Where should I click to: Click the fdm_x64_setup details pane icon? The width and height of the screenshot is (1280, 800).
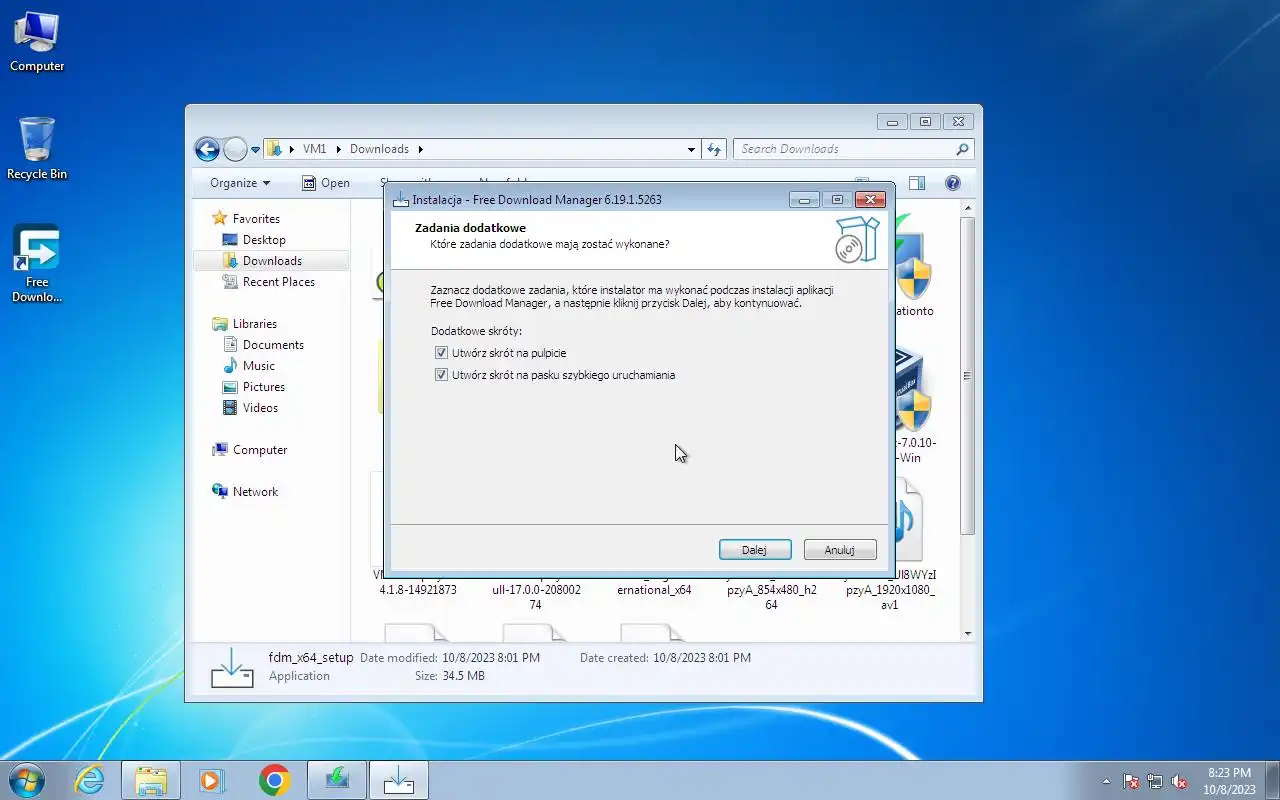(x=232, y=668)
